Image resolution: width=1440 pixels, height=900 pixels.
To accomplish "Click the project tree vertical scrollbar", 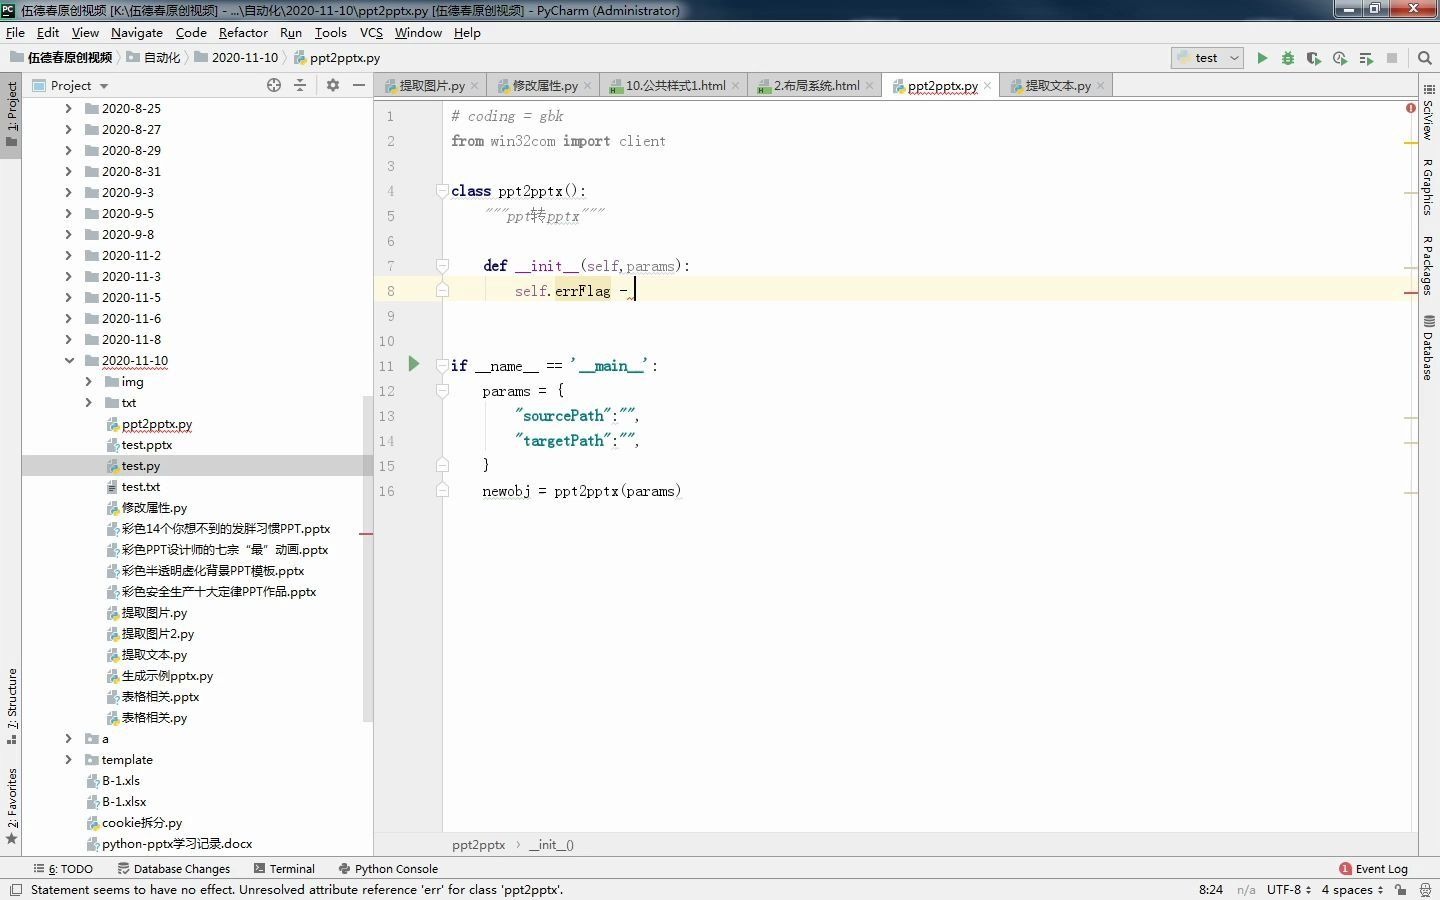I will (367, 557).
